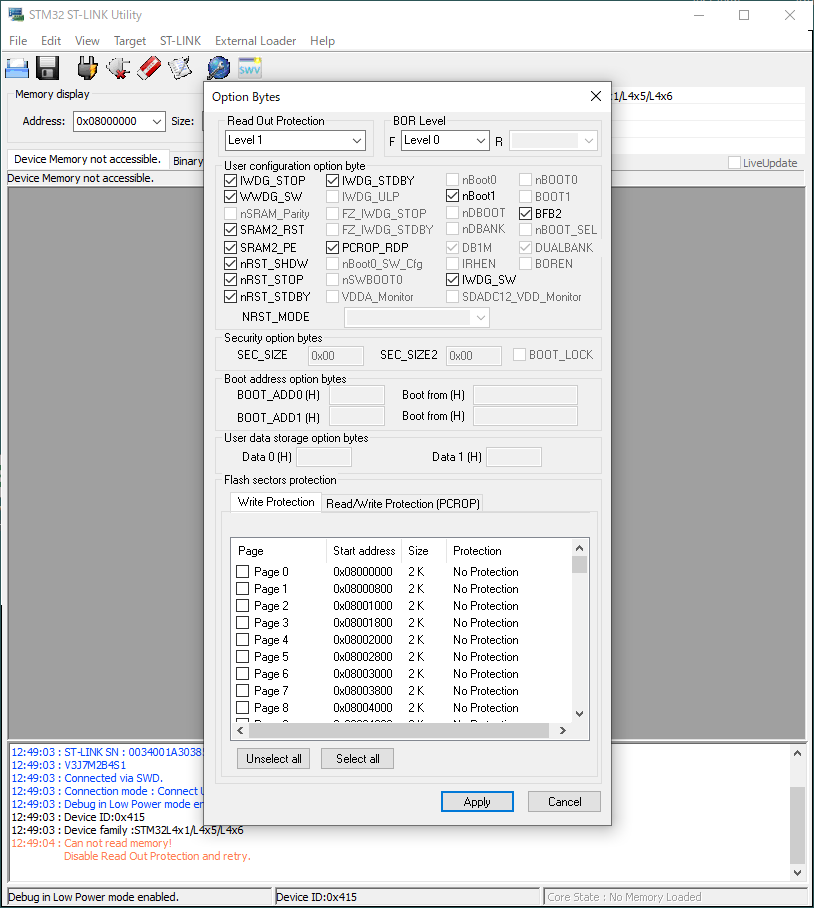This screenshot has height=908, width=814.
Task: Click the page list horizontal scrollbar
Action: (x=399, y=731)
